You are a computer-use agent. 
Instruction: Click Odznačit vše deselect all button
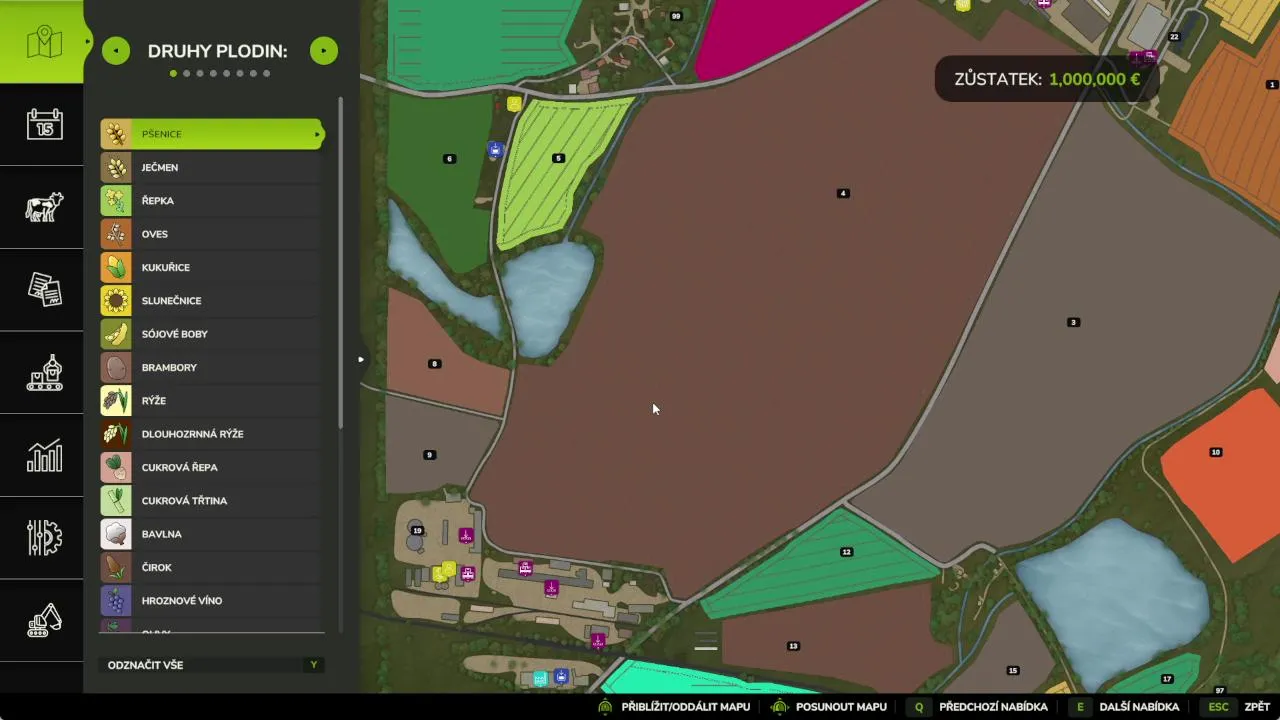click(x=212, y=665)
